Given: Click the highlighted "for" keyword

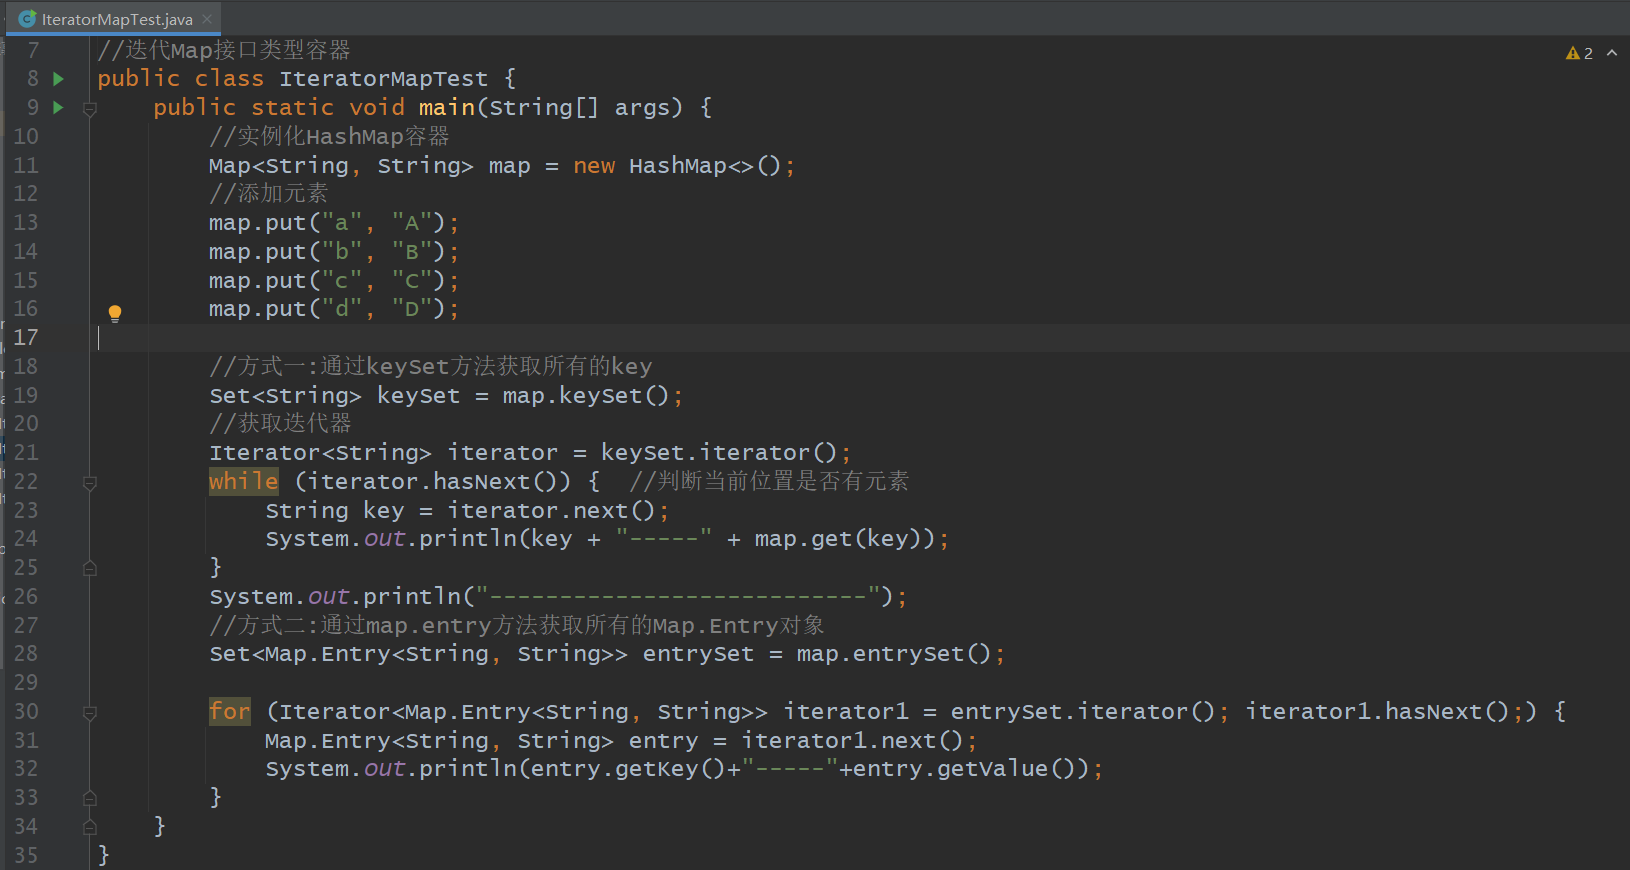Looking at the screenshot, I should [x=229, y=711].
